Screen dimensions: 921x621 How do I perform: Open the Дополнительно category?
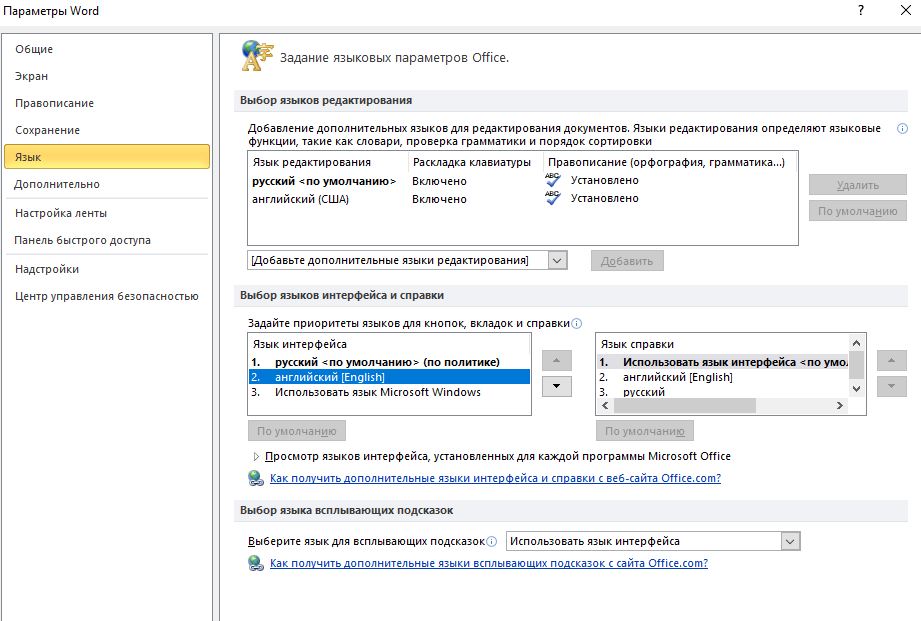tap(106, 184)
